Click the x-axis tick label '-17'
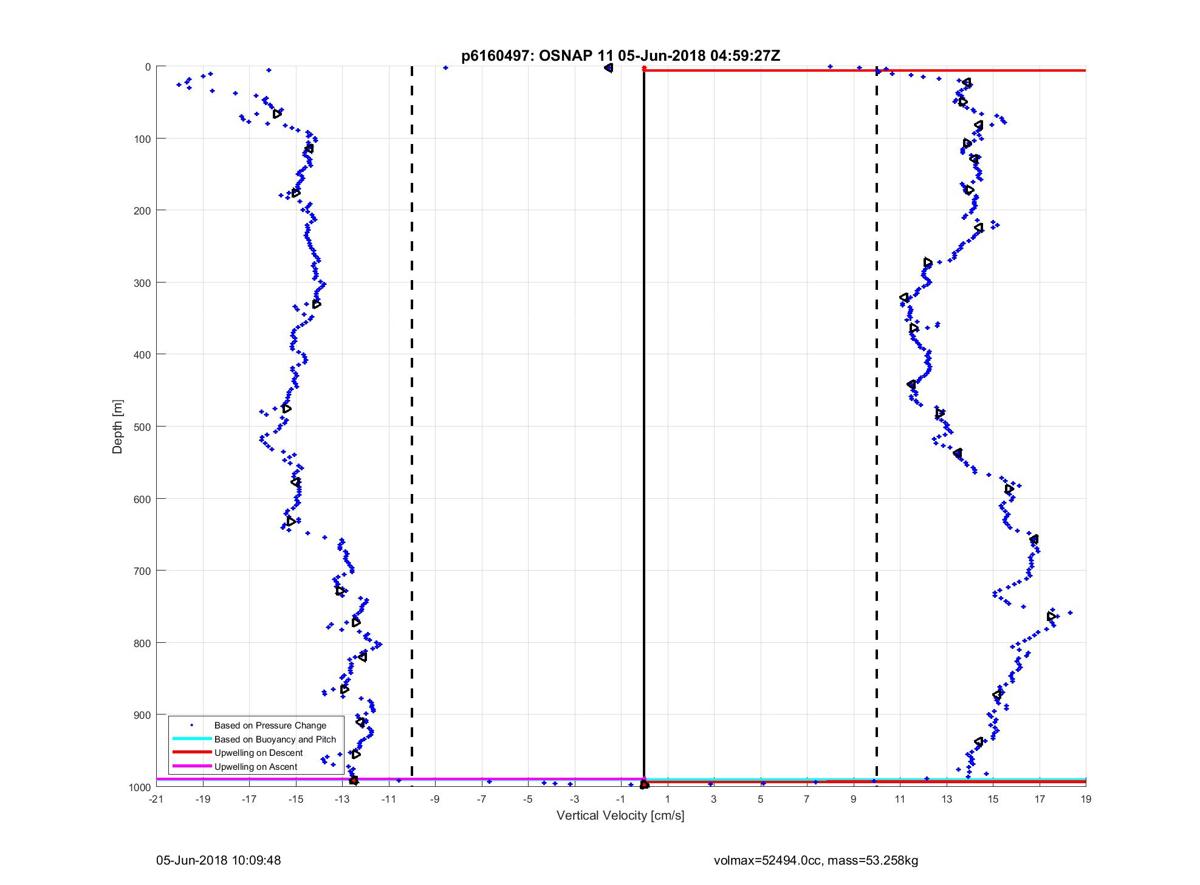 pos(248,800)
